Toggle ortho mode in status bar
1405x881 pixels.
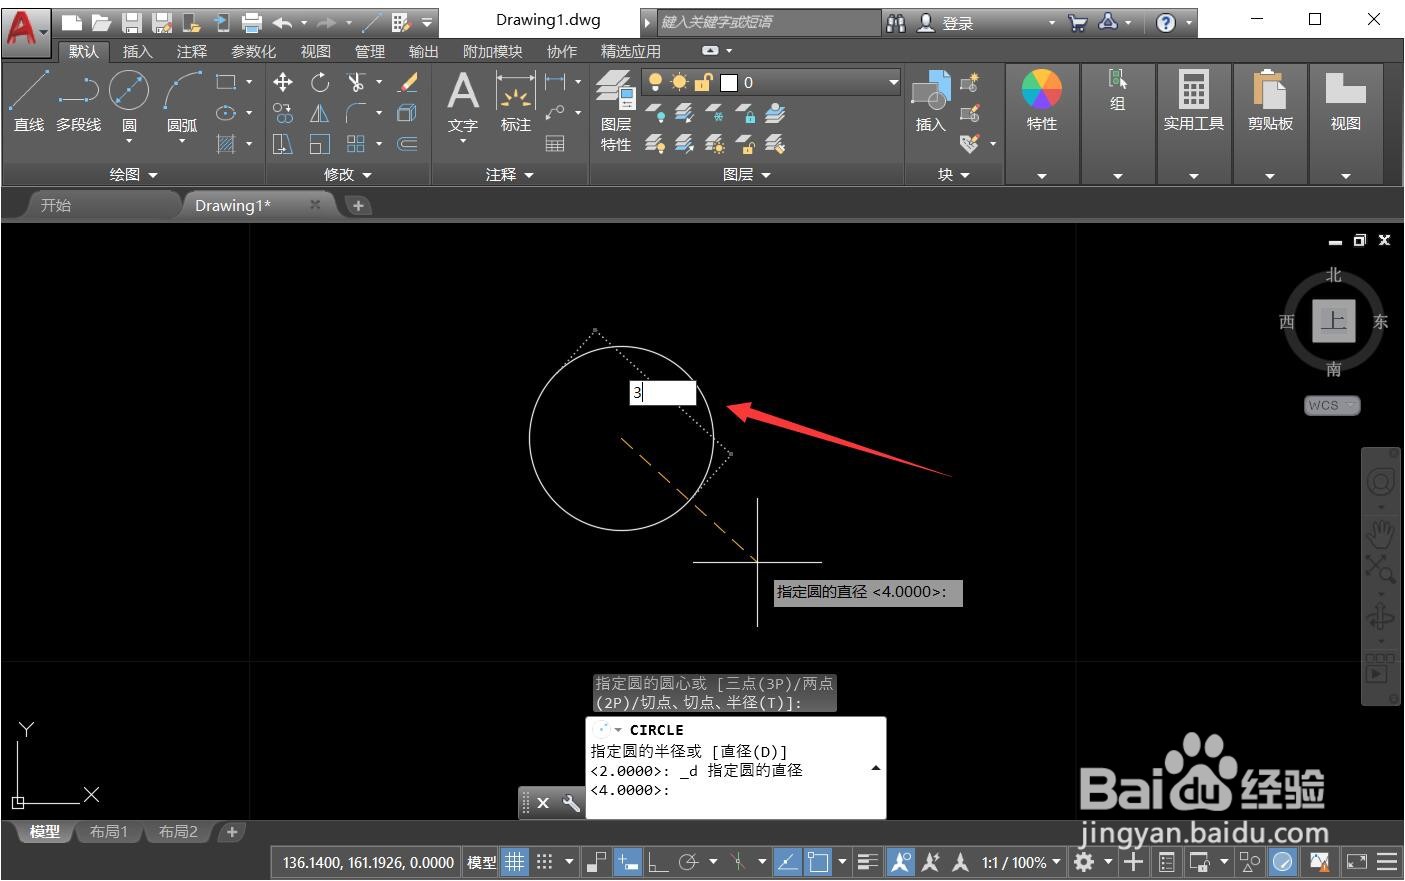(658, 862)
